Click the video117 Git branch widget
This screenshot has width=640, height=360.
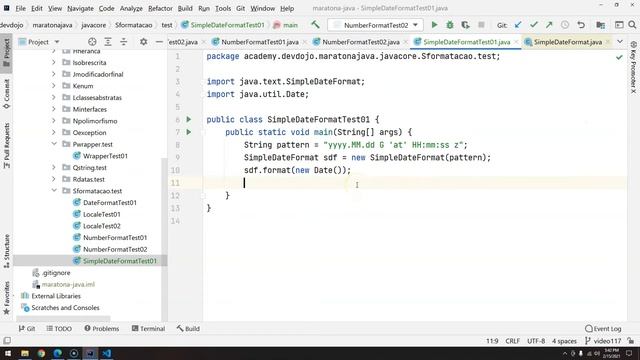603,341
